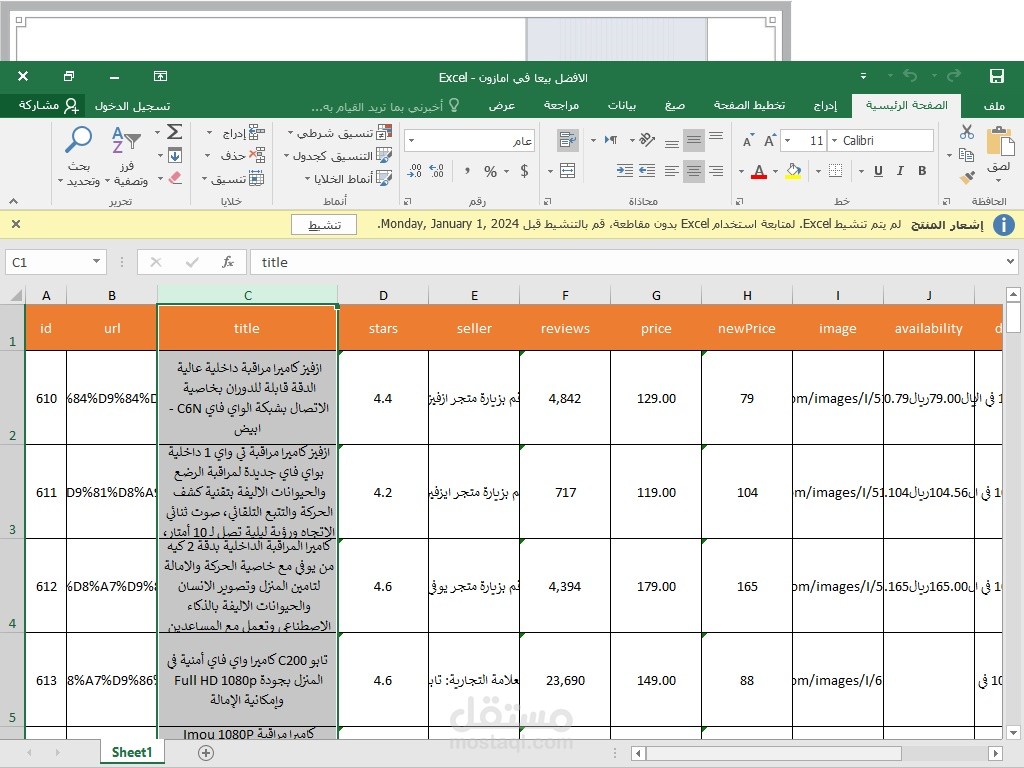This screenshot has height=768, width=1024.
Task: Open the number format عام dropdown
Action: tap(411, 140)
